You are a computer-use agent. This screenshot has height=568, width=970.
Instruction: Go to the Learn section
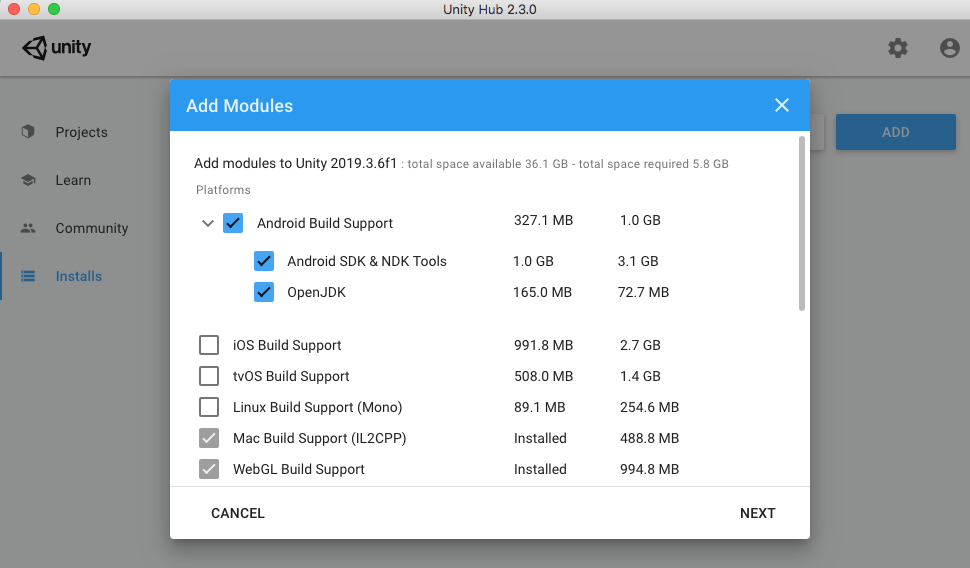pyautogui.click(x=73, y=180)
